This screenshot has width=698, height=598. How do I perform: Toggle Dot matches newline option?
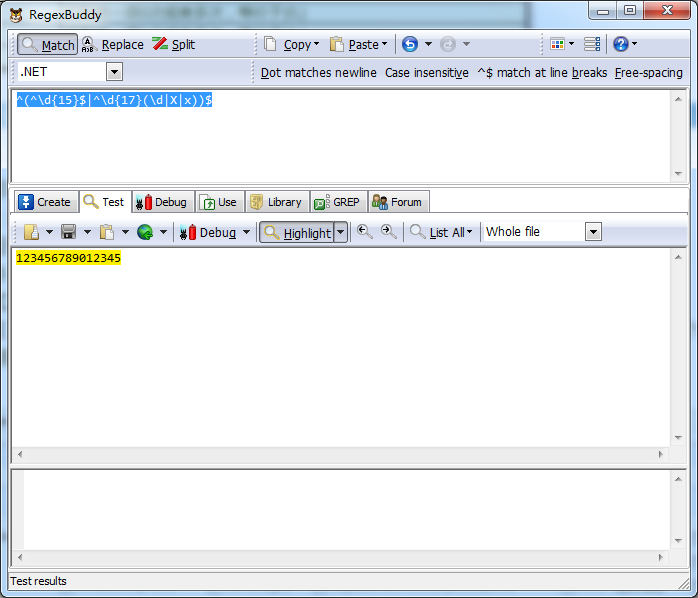[x=318, y=73]
